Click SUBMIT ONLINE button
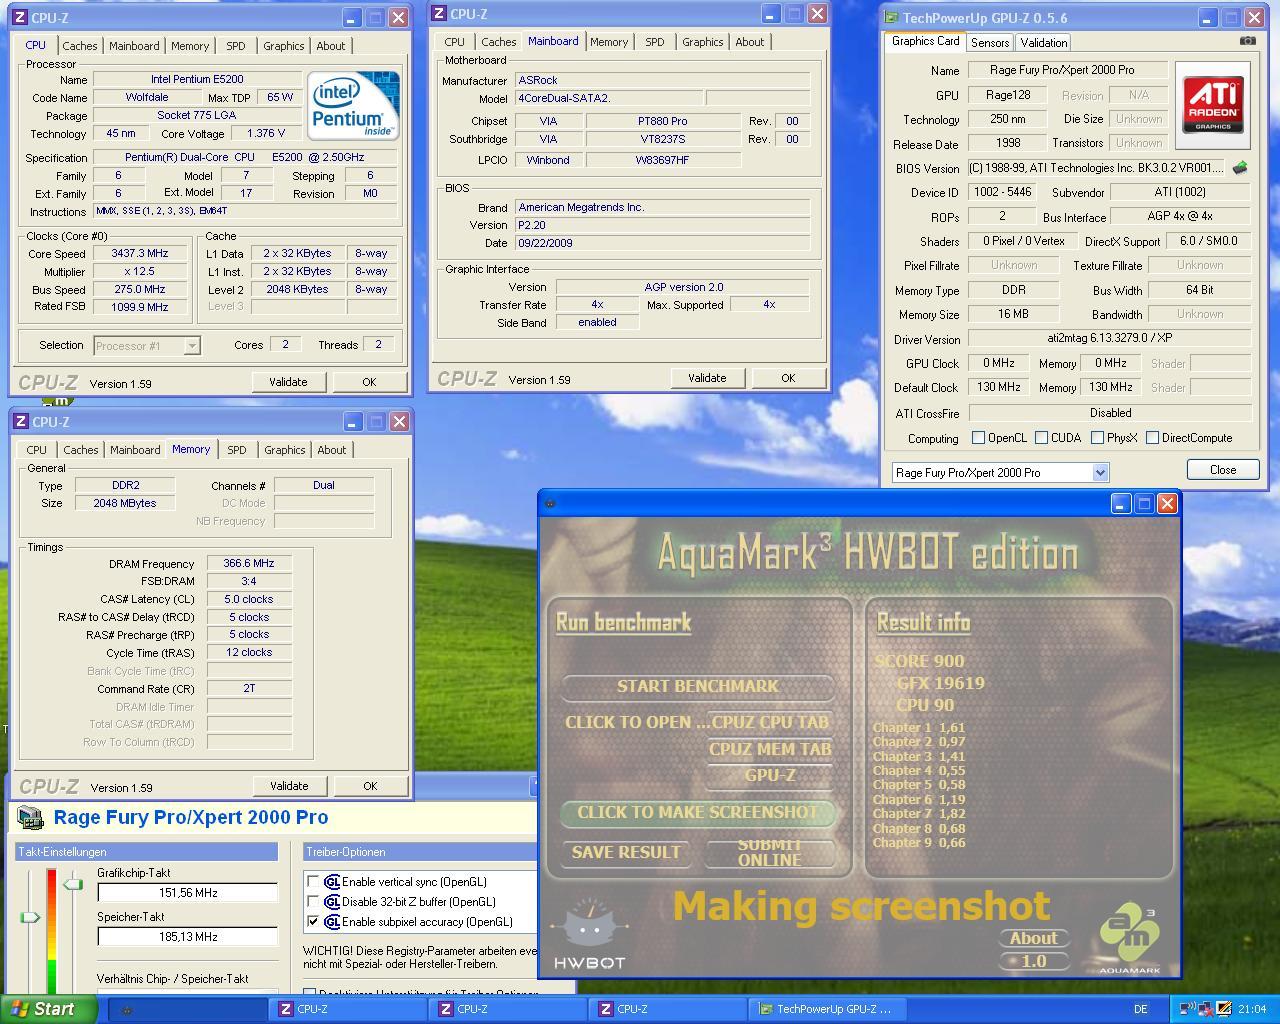This screenshot has width=1280, height=1024. pyautogui.click(x=770, y=852)
